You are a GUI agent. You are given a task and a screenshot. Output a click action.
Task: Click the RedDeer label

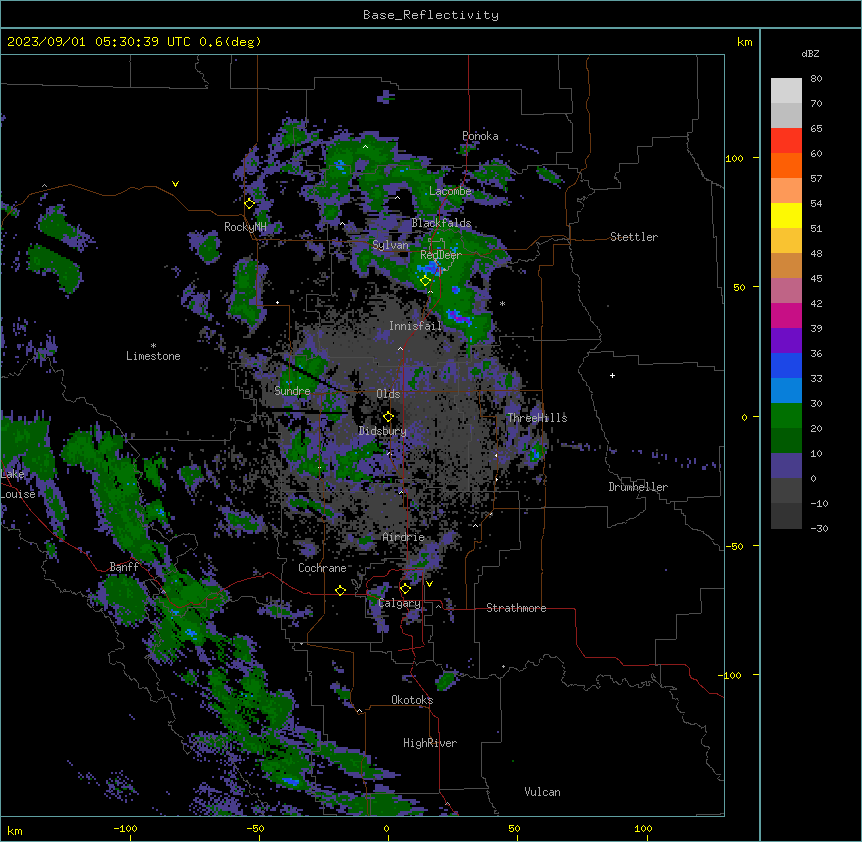coord(441,255)
